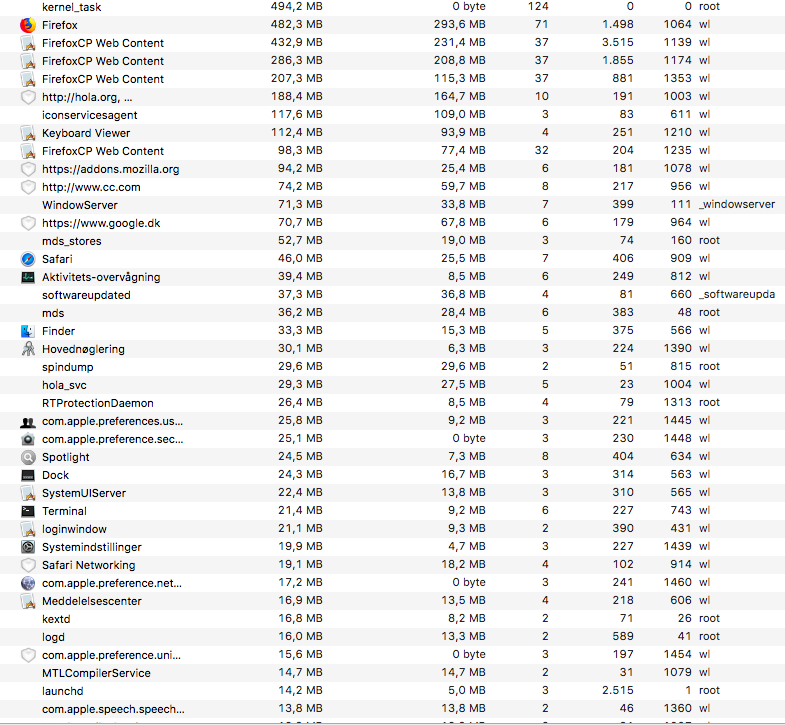785x725 pixels.
Task: Select the RTProtectionDaemon process
Action: pos(98,404)
